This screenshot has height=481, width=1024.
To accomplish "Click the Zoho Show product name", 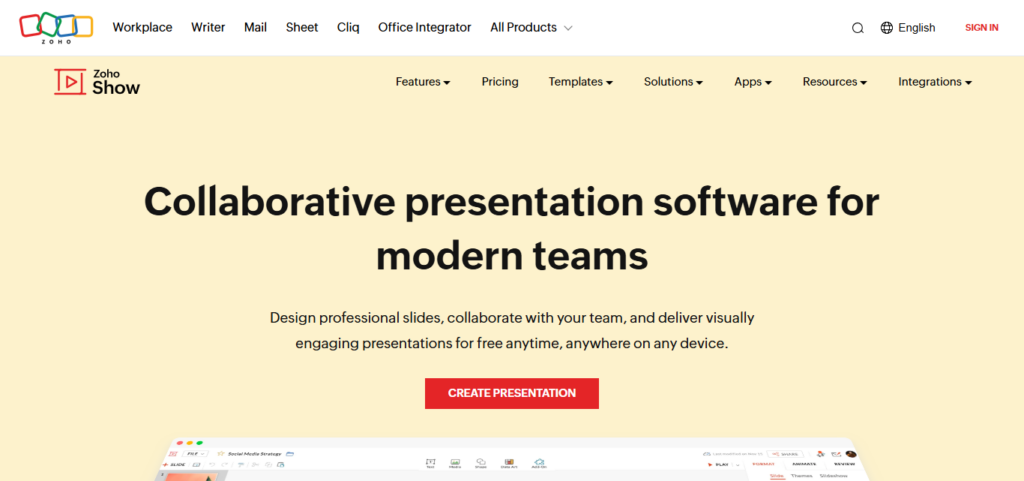I will [116, 83].
